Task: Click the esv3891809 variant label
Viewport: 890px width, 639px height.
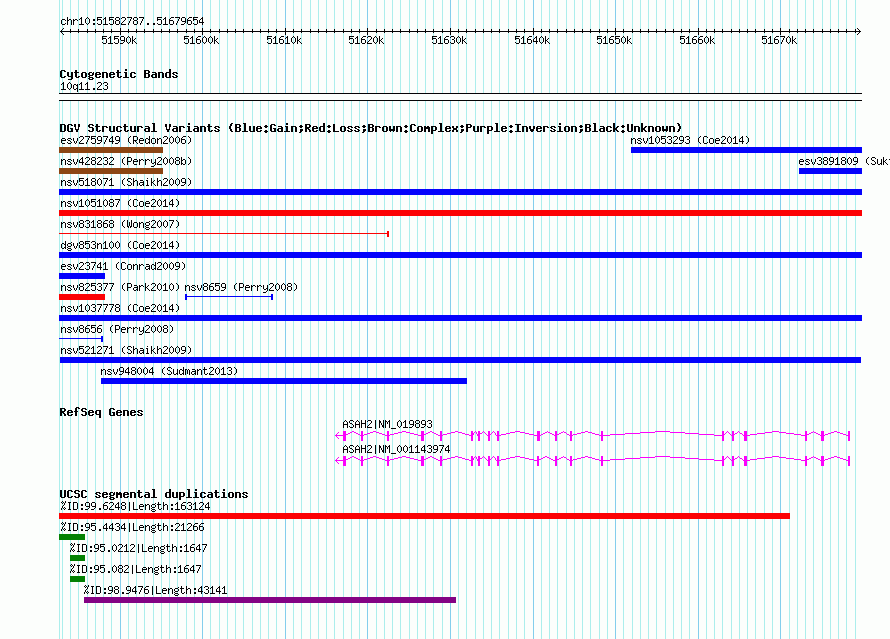Action: 844,161
